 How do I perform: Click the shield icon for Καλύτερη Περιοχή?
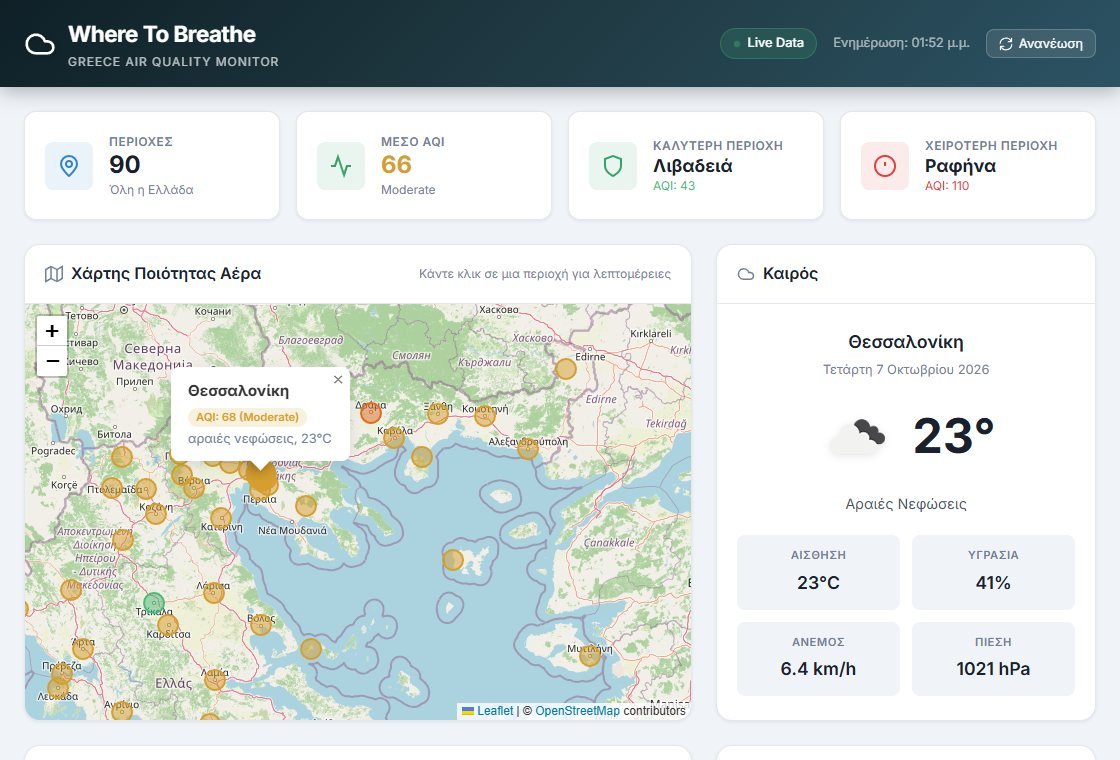(613, 166)
